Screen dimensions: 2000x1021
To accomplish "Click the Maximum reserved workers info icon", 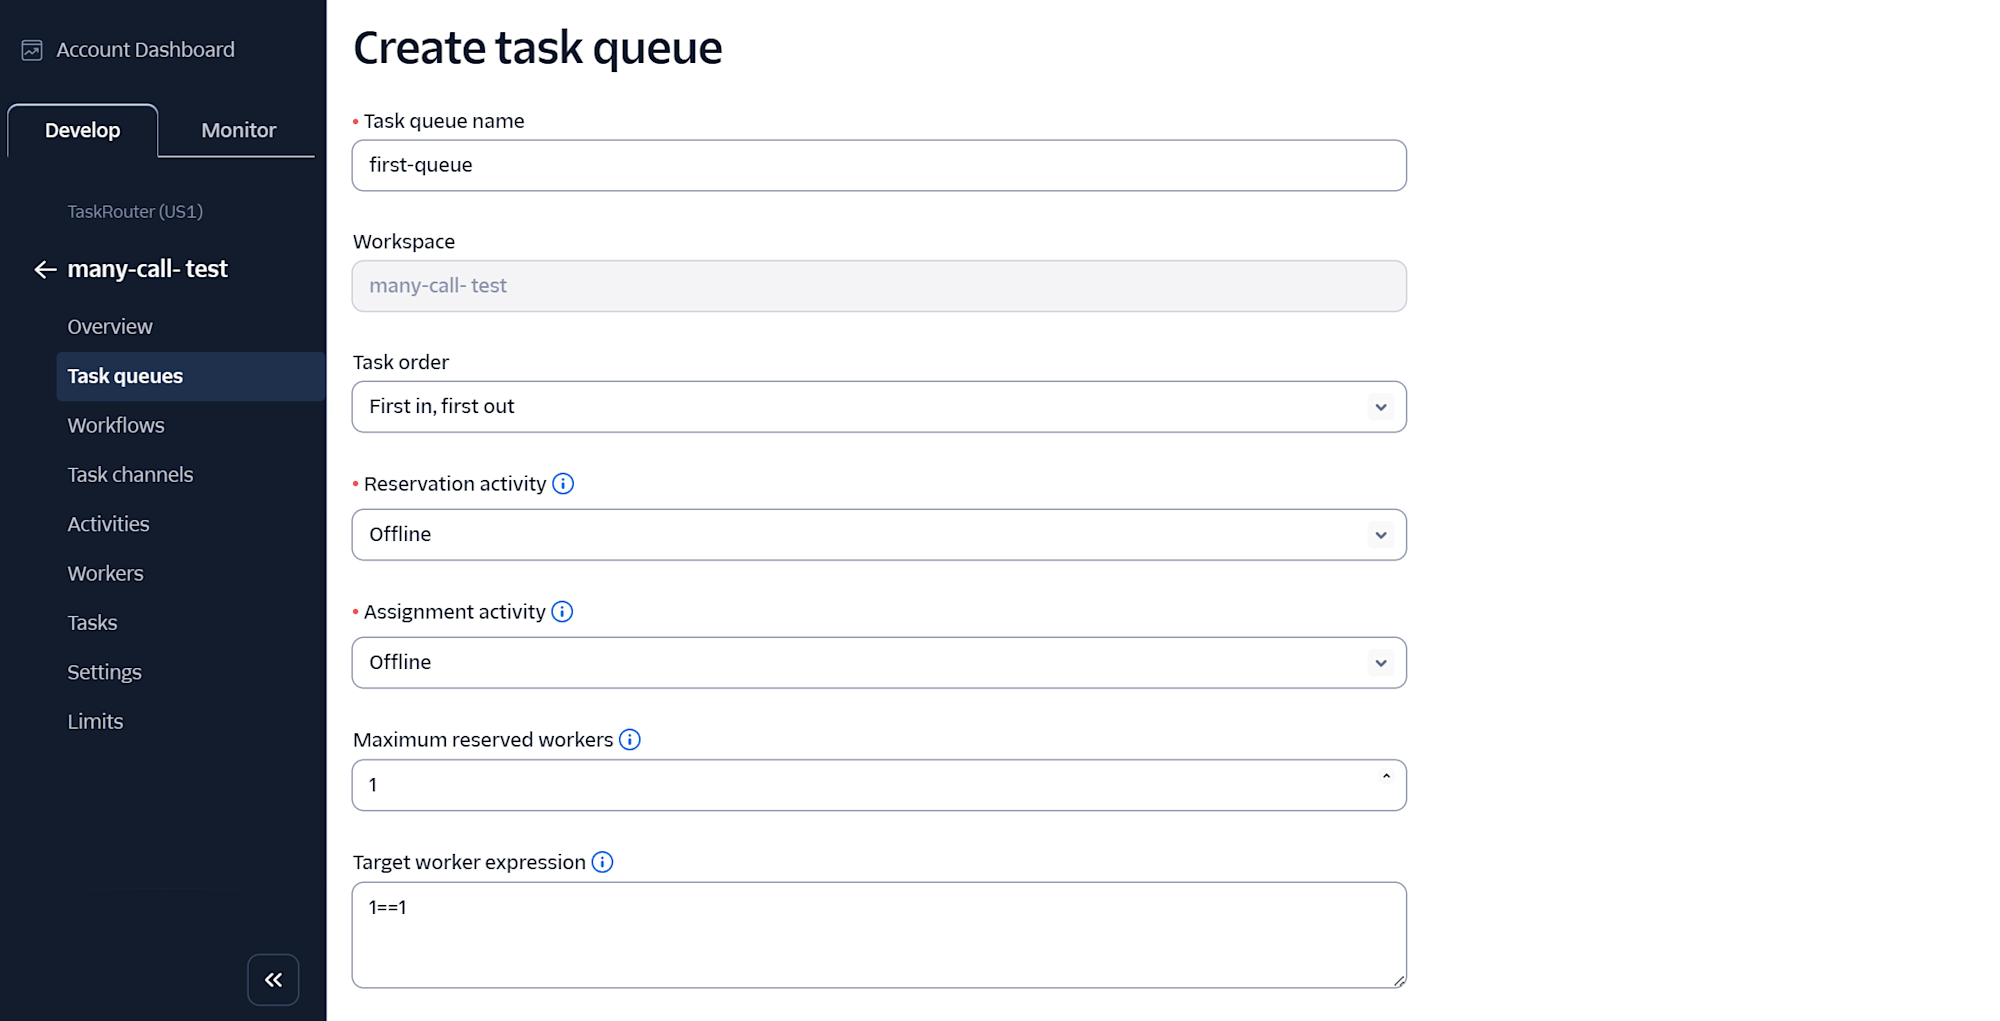I will [629, 740].
